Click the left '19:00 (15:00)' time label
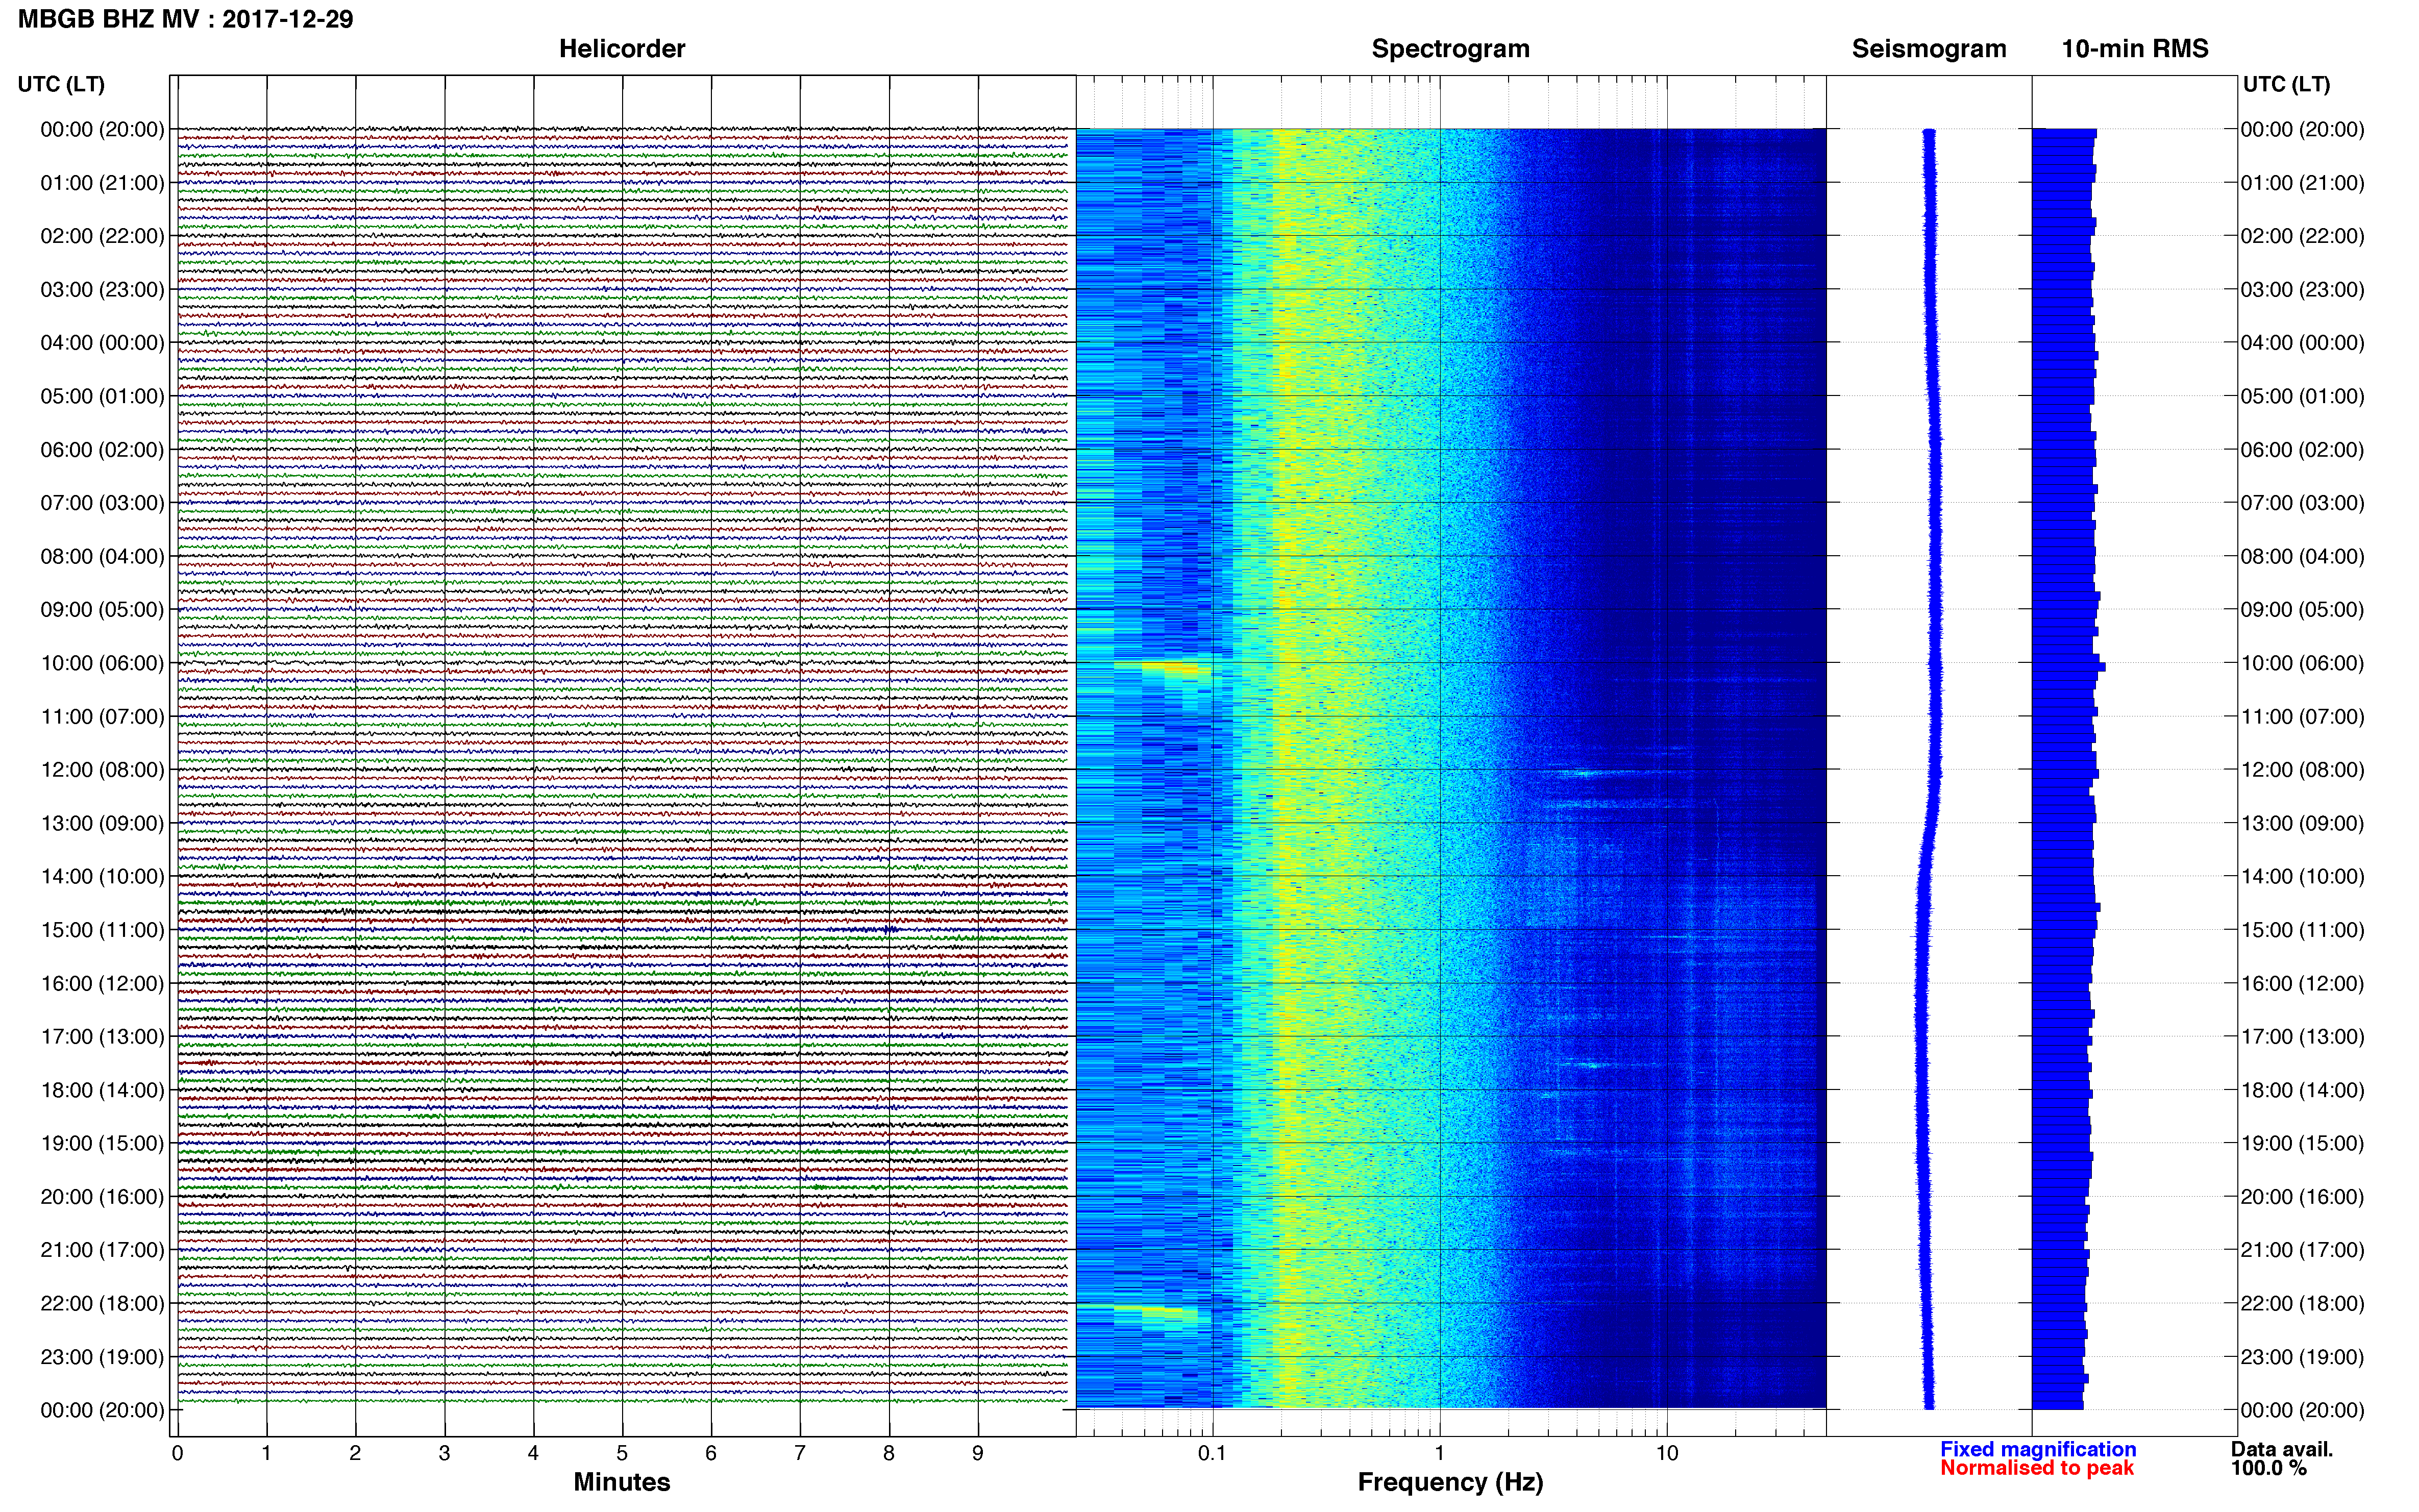 point(102,1144)
